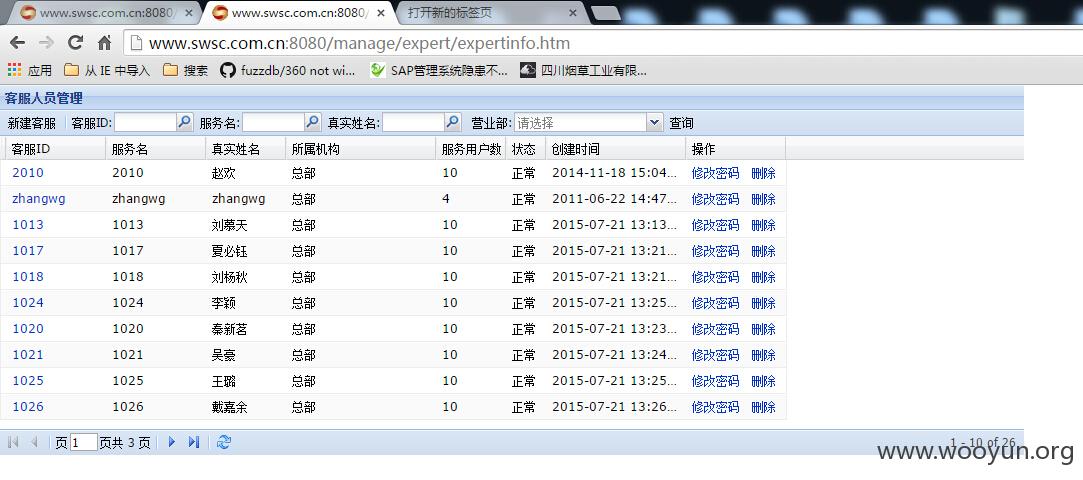Click 修改密码 for zhangwg

716,200
